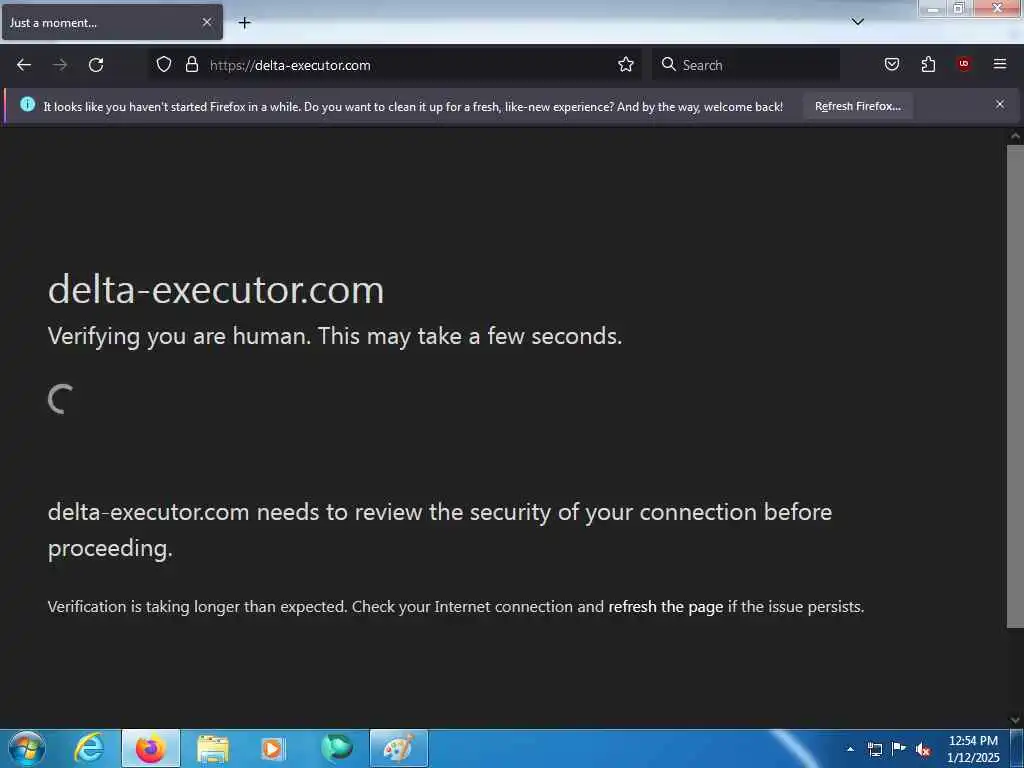This screenshot has width=1024, height=768.
Task: Click the muted volume tray icon
Action: click(923, 749)
